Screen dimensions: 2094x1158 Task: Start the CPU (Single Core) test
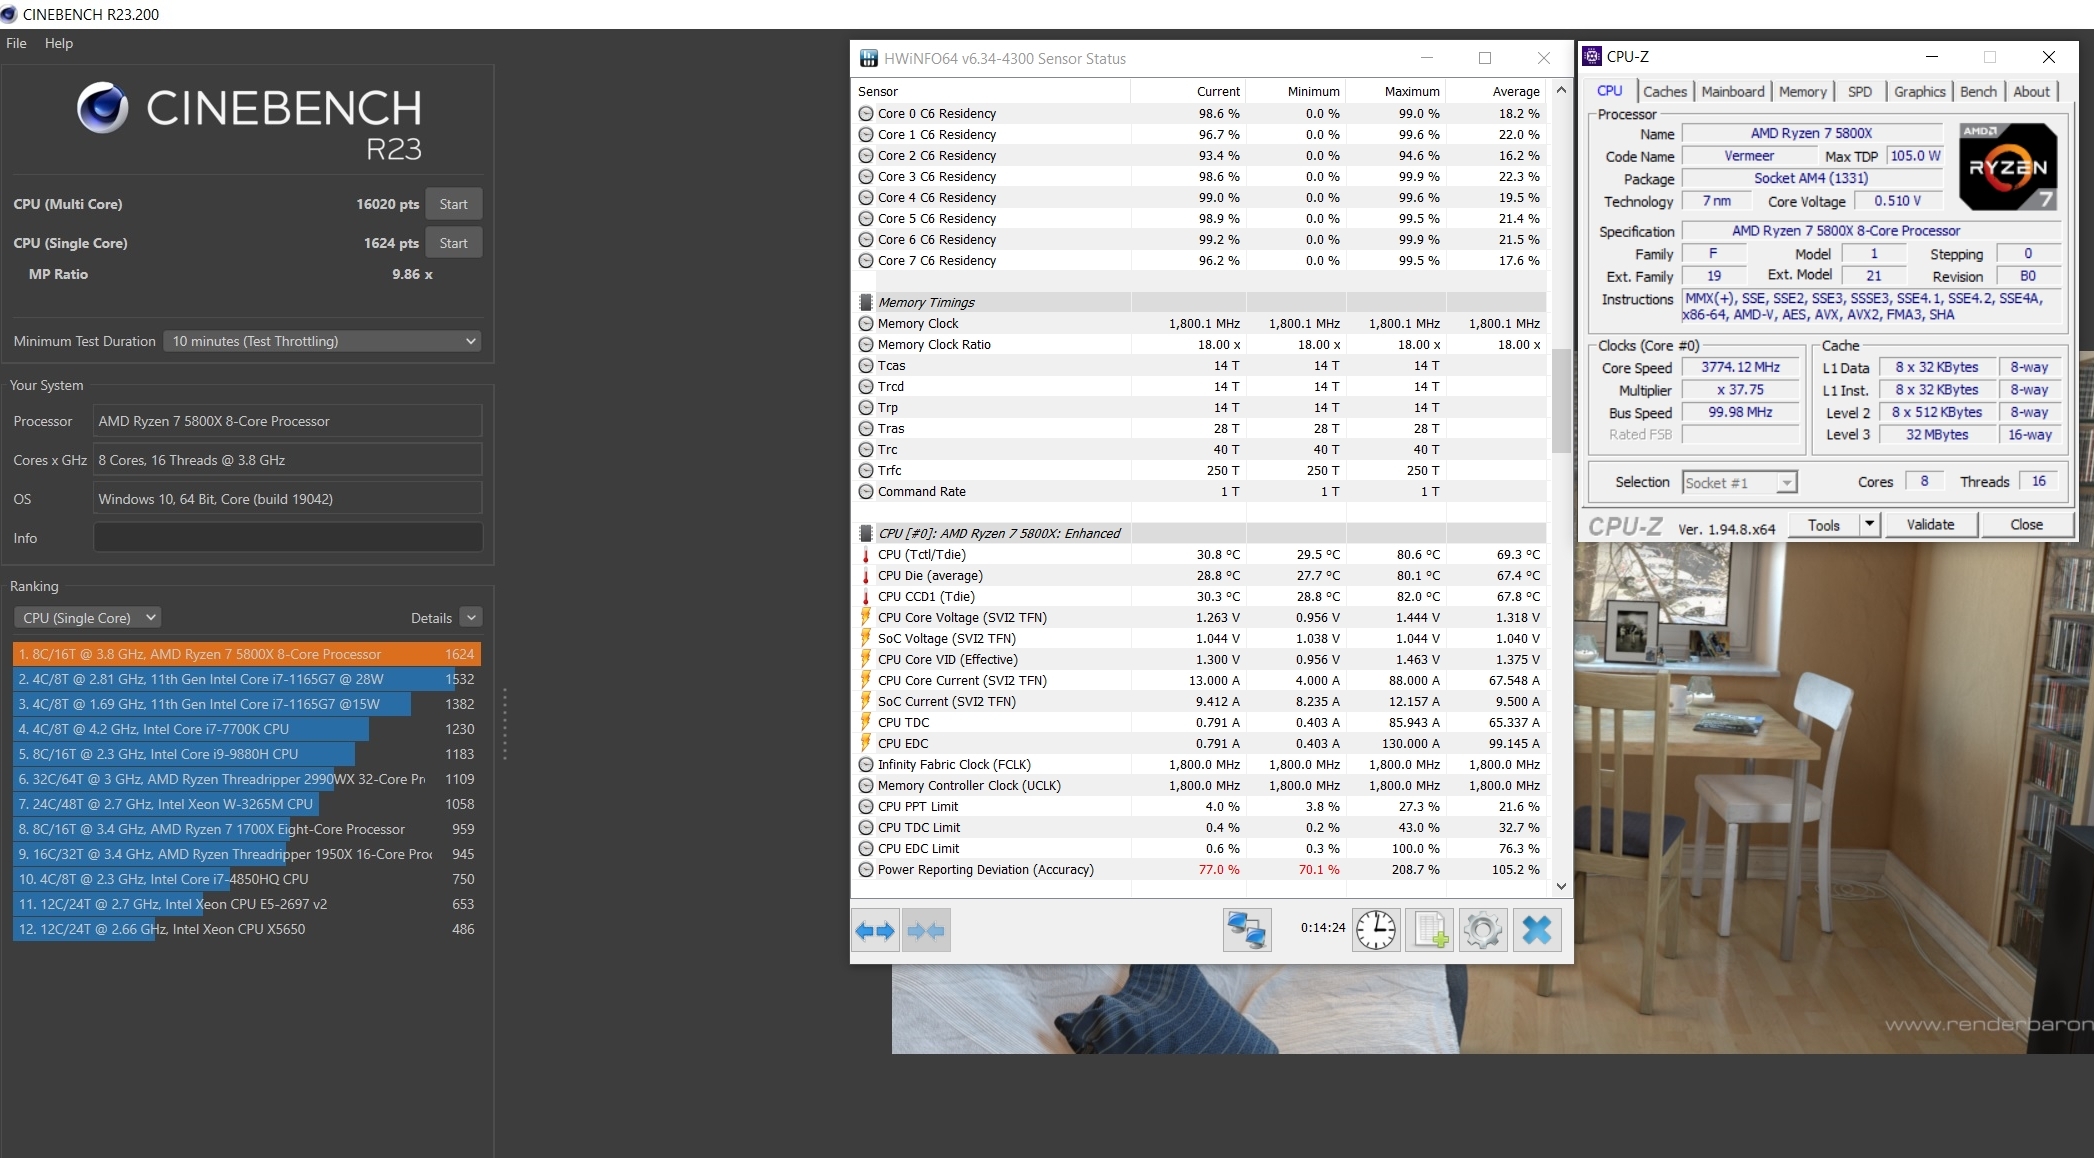[x=453, y=243]
